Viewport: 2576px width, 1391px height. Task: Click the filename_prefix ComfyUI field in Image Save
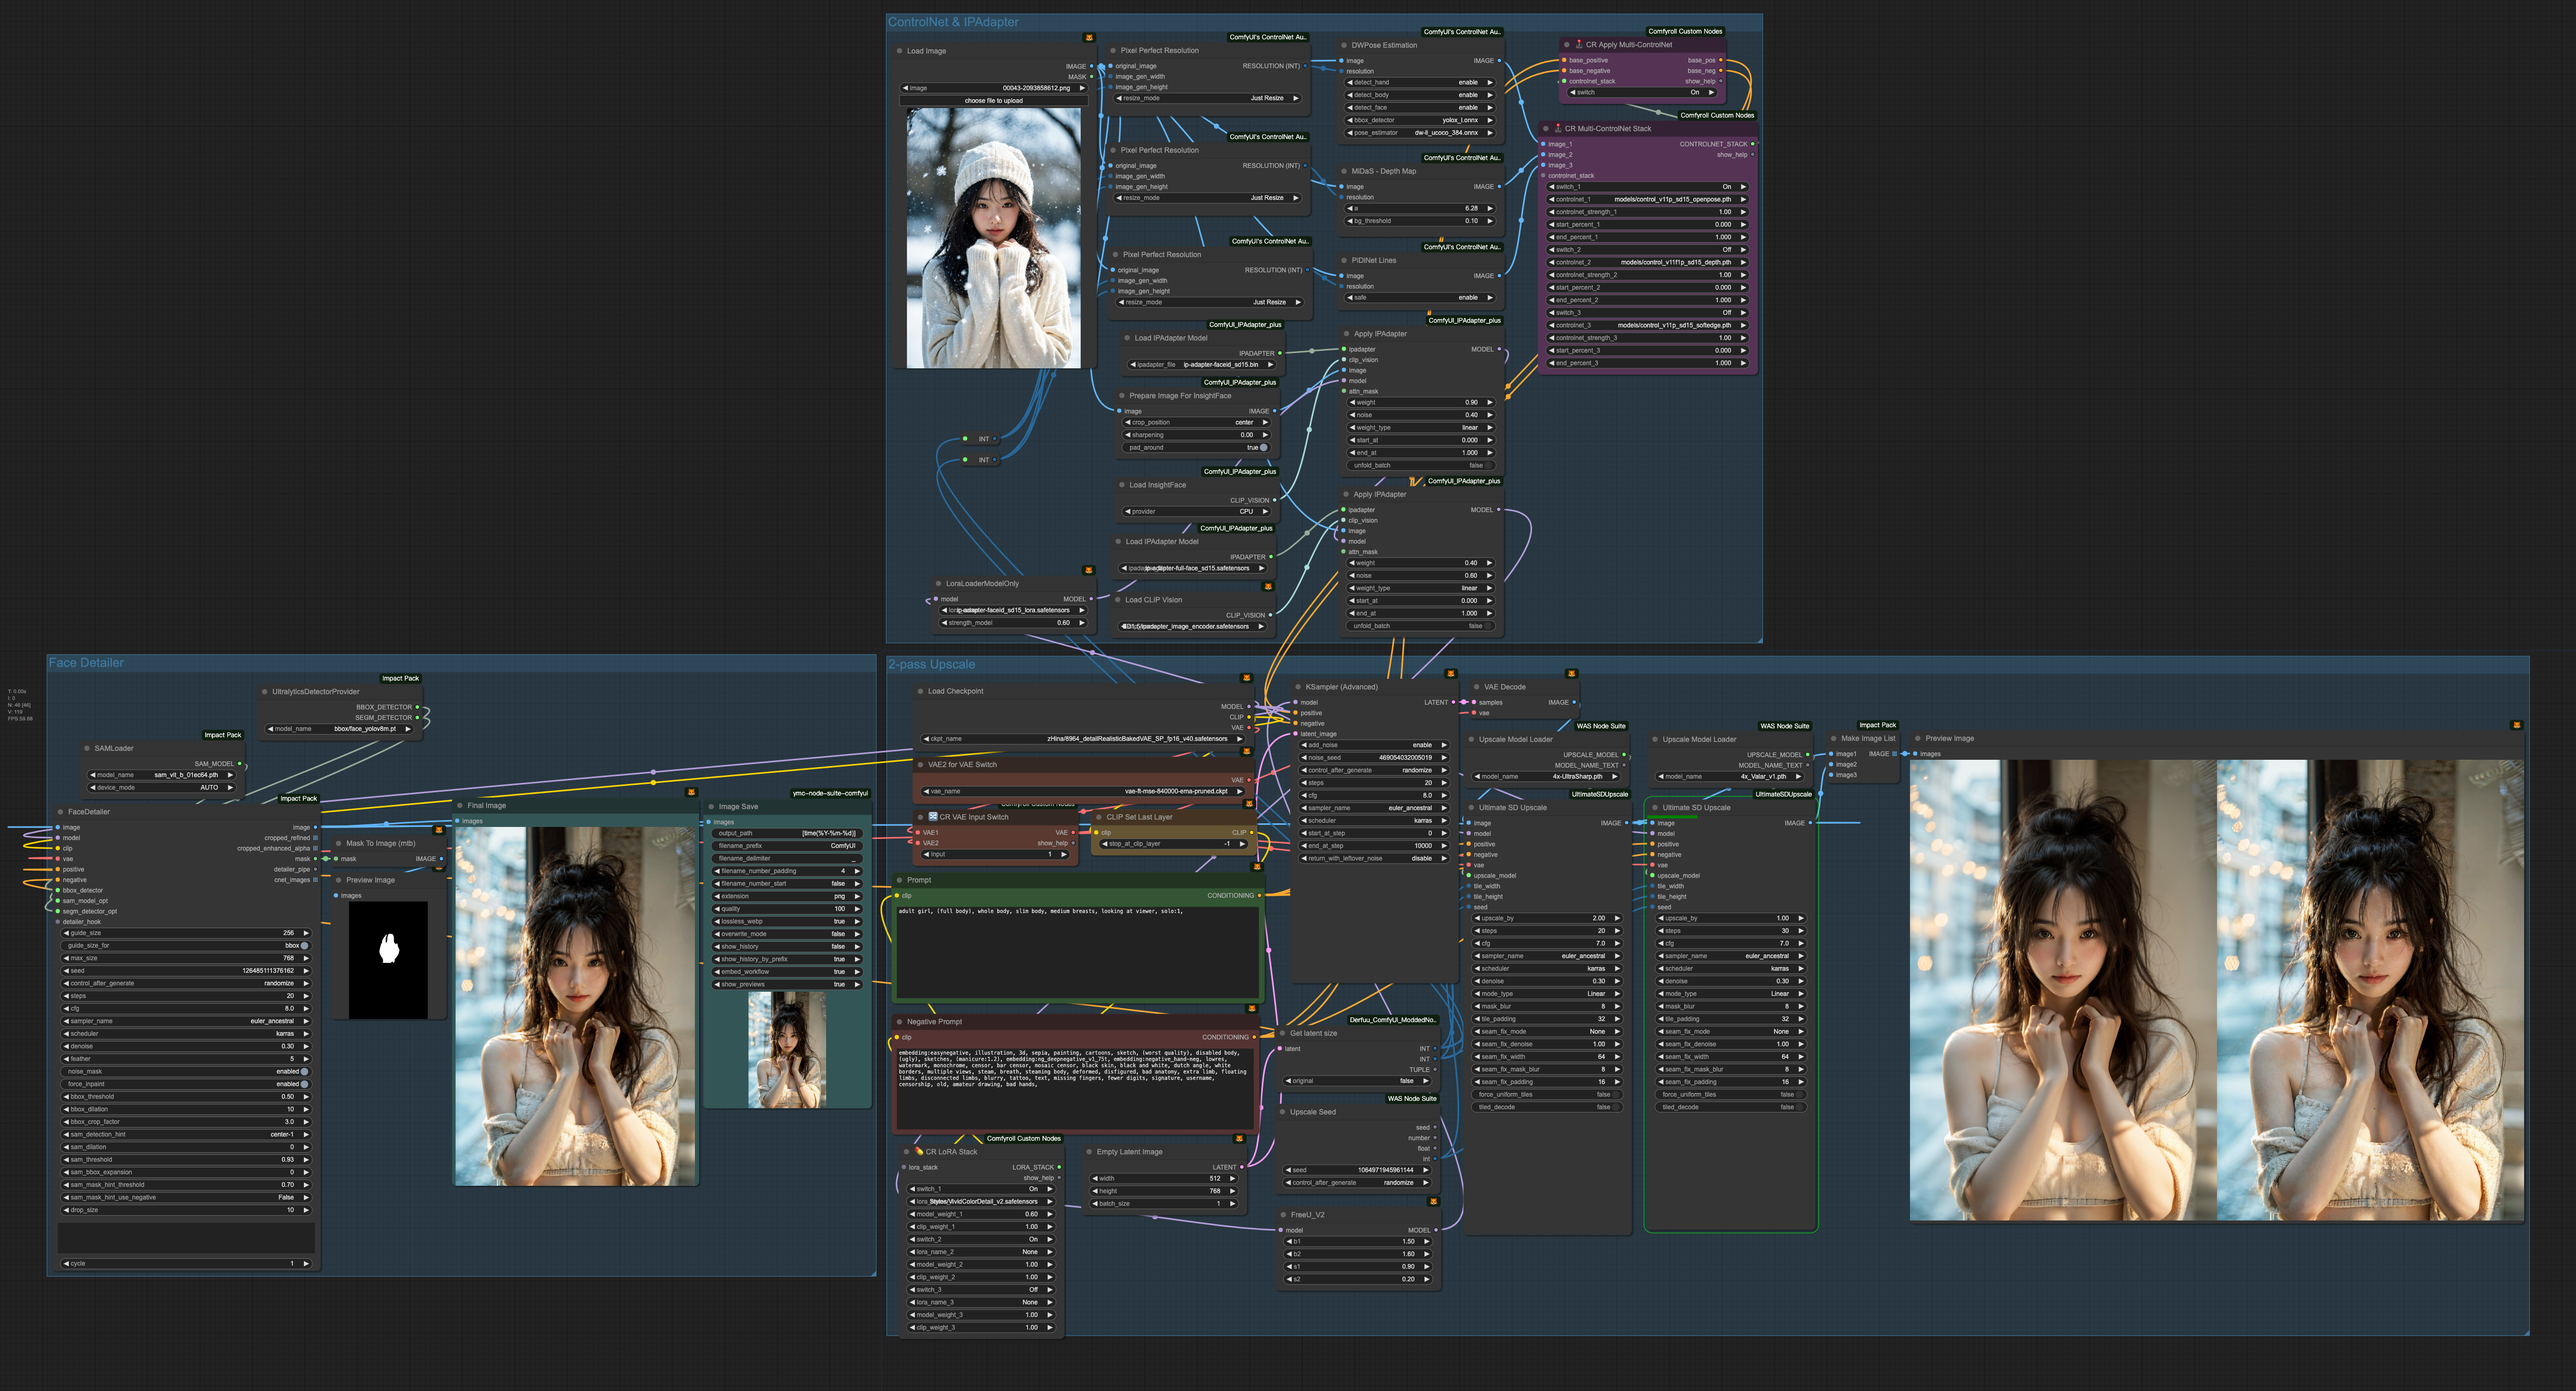(x=788, y=846)
